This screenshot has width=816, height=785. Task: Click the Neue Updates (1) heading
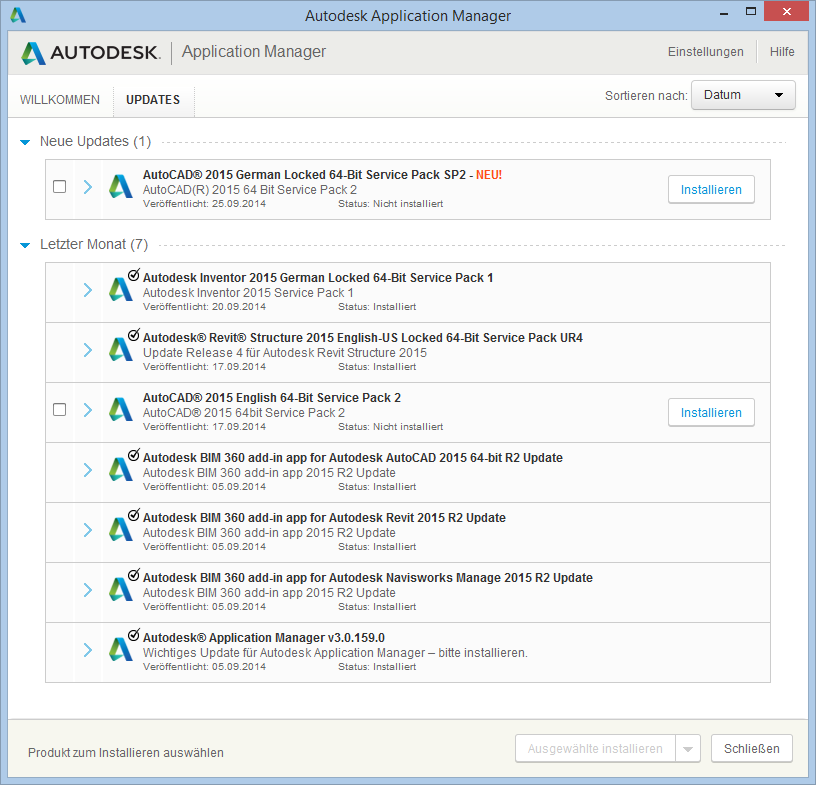[95, 142]
